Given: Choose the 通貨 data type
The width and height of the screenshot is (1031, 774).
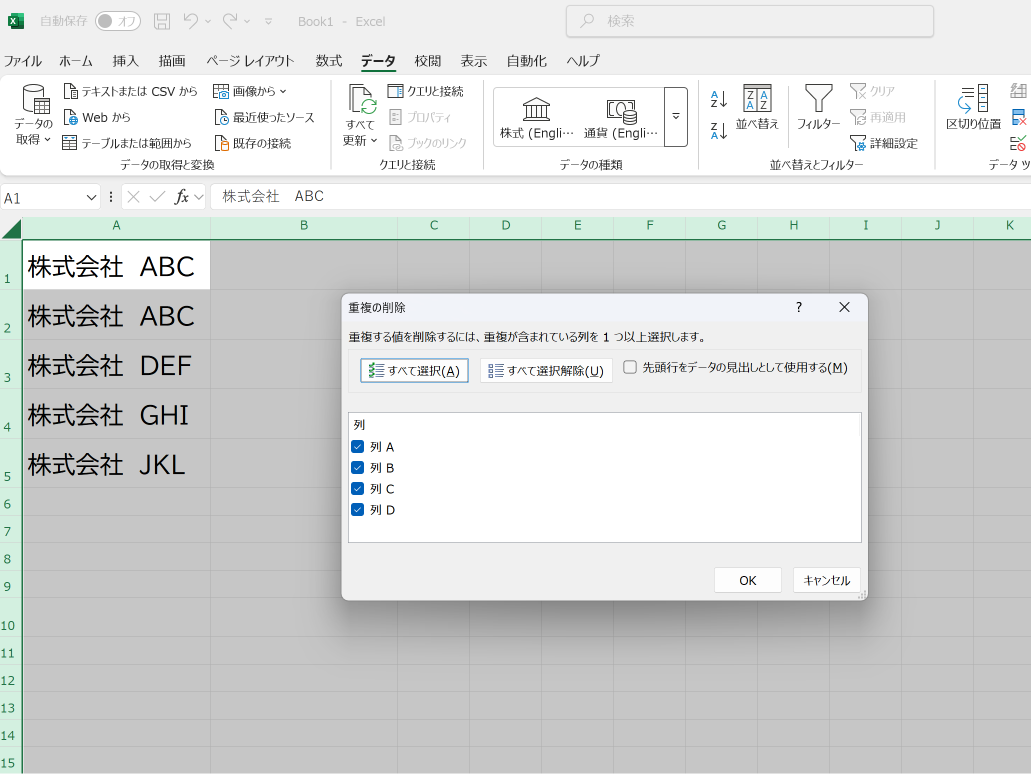Looking at the screenshot, I should (x=621, y=117).
